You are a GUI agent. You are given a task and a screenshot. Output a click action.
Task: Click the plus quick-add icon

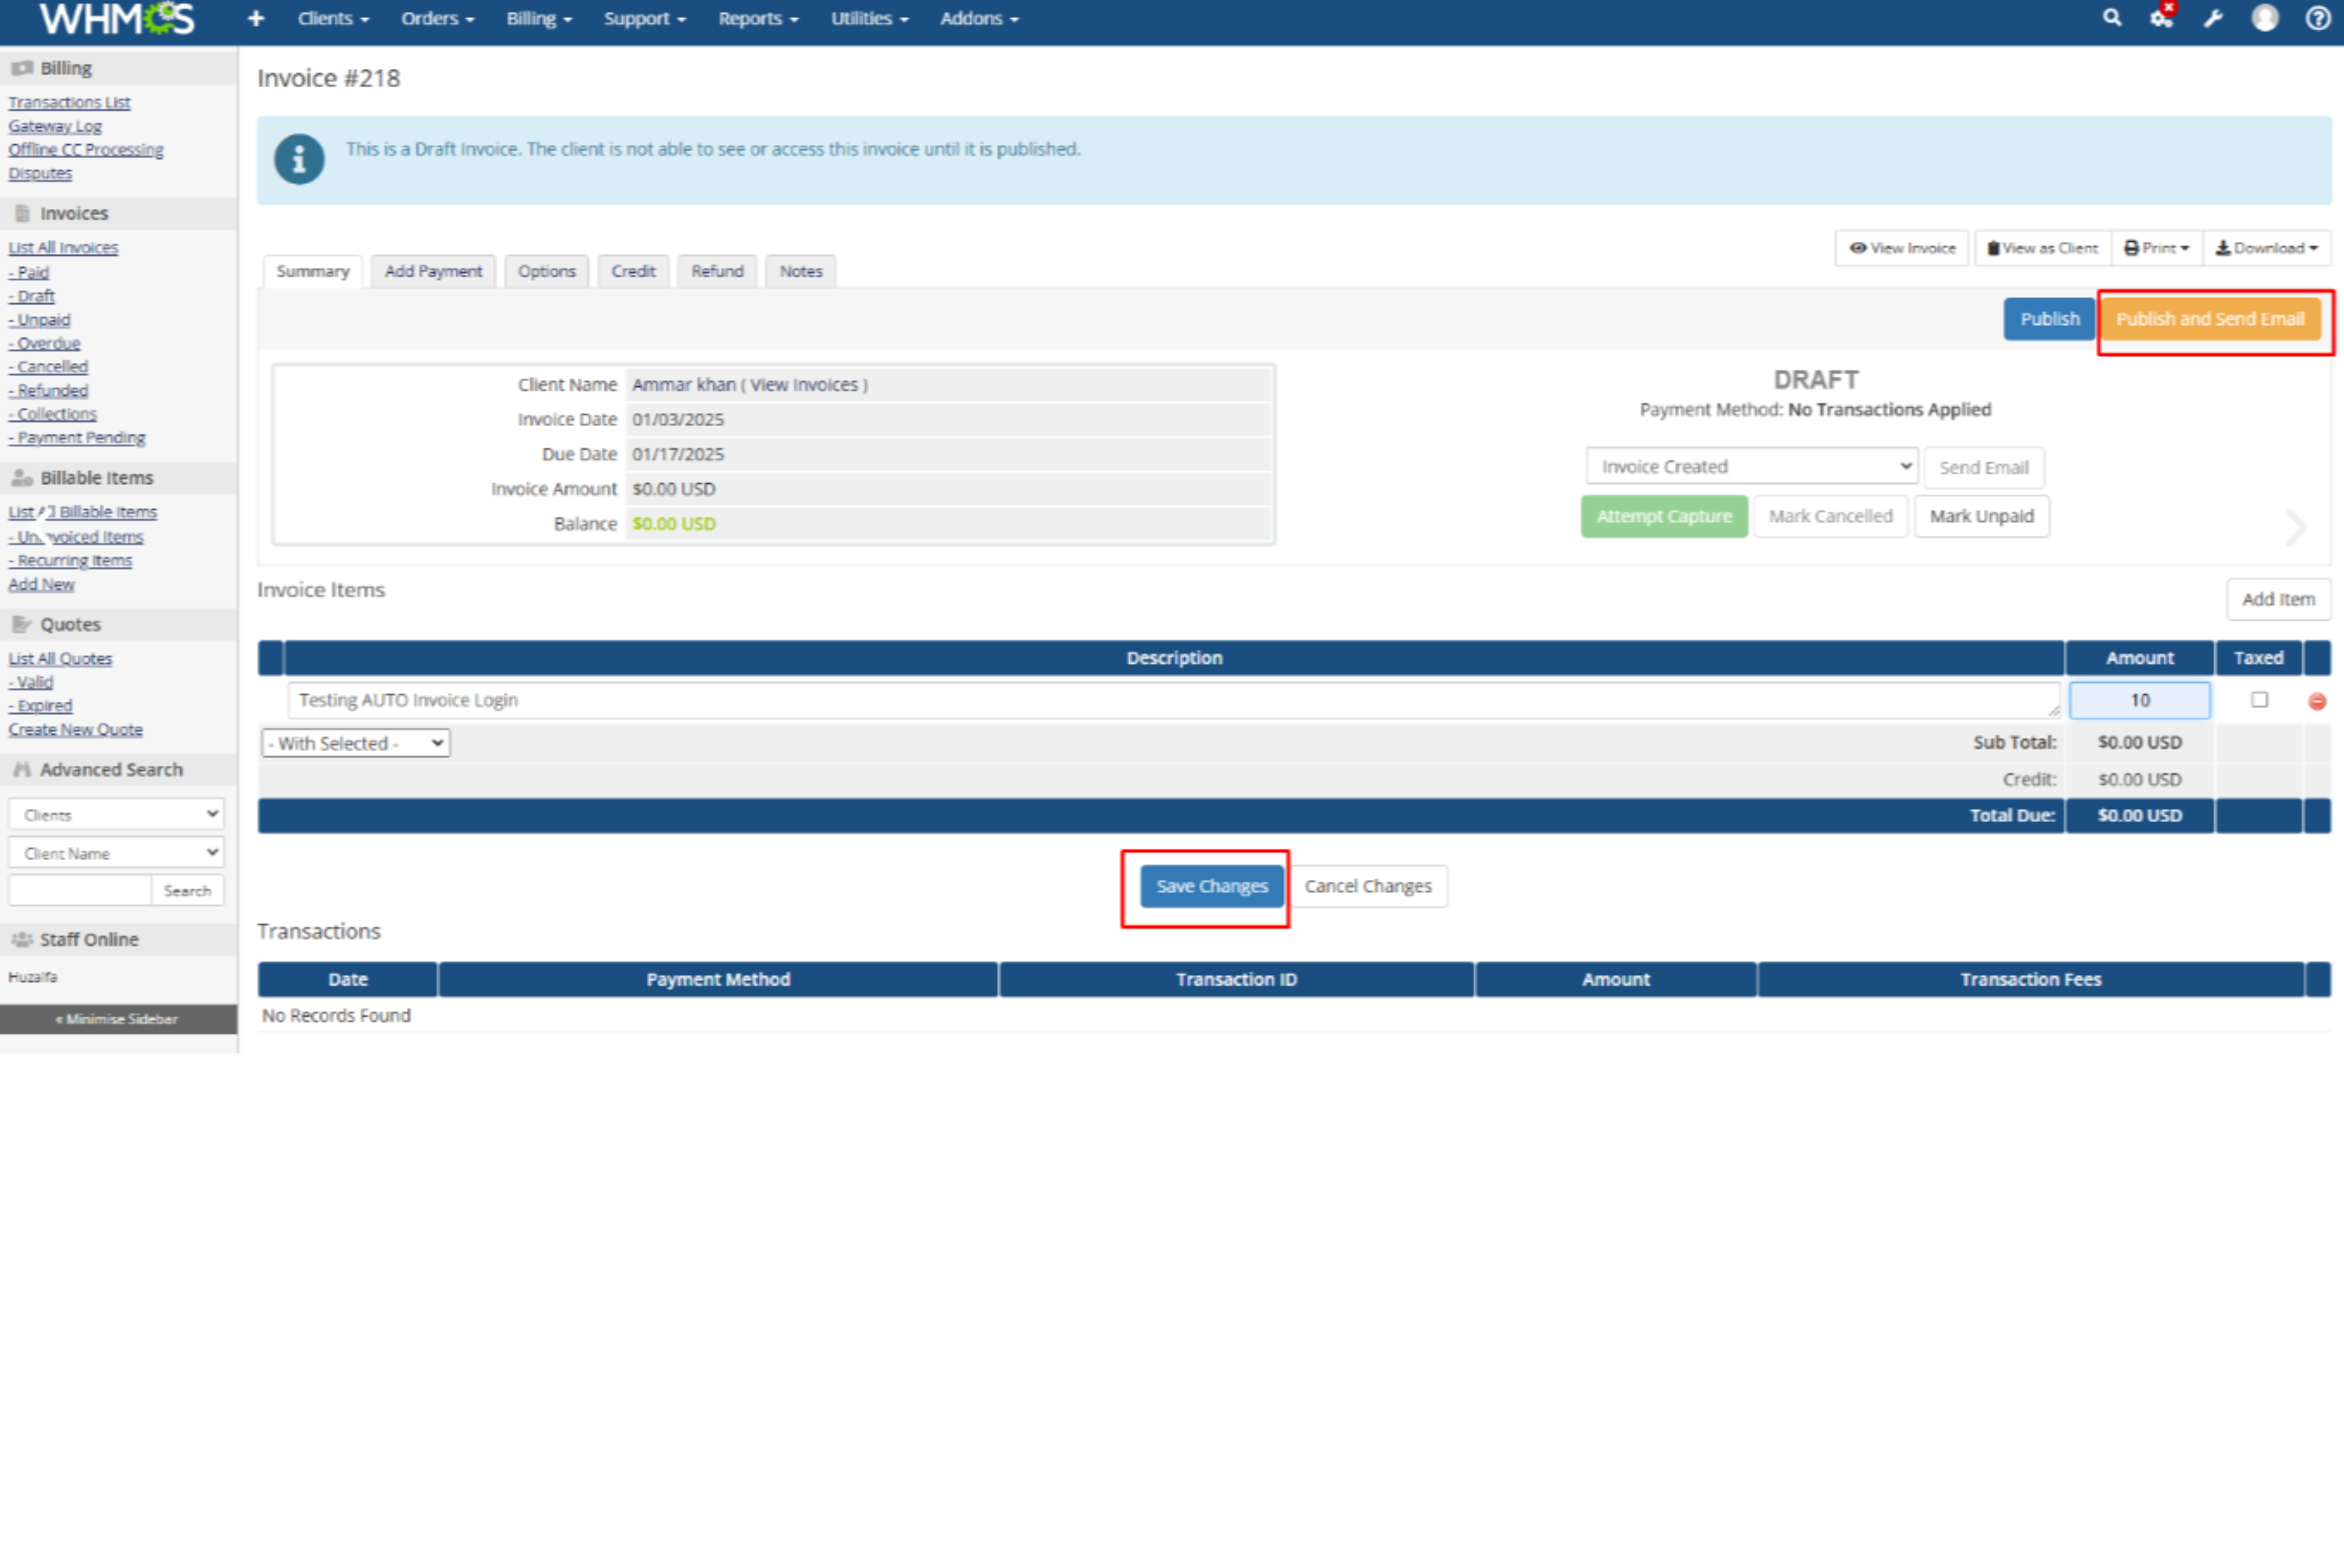256,18
